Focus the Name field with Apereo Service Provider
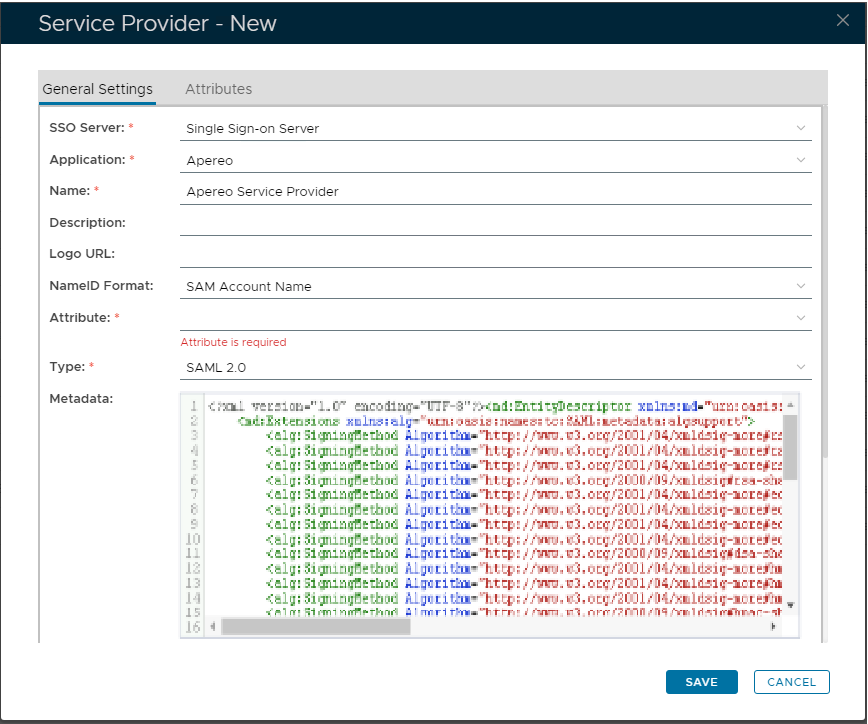868x724 pixels. [x=495, y=191]
